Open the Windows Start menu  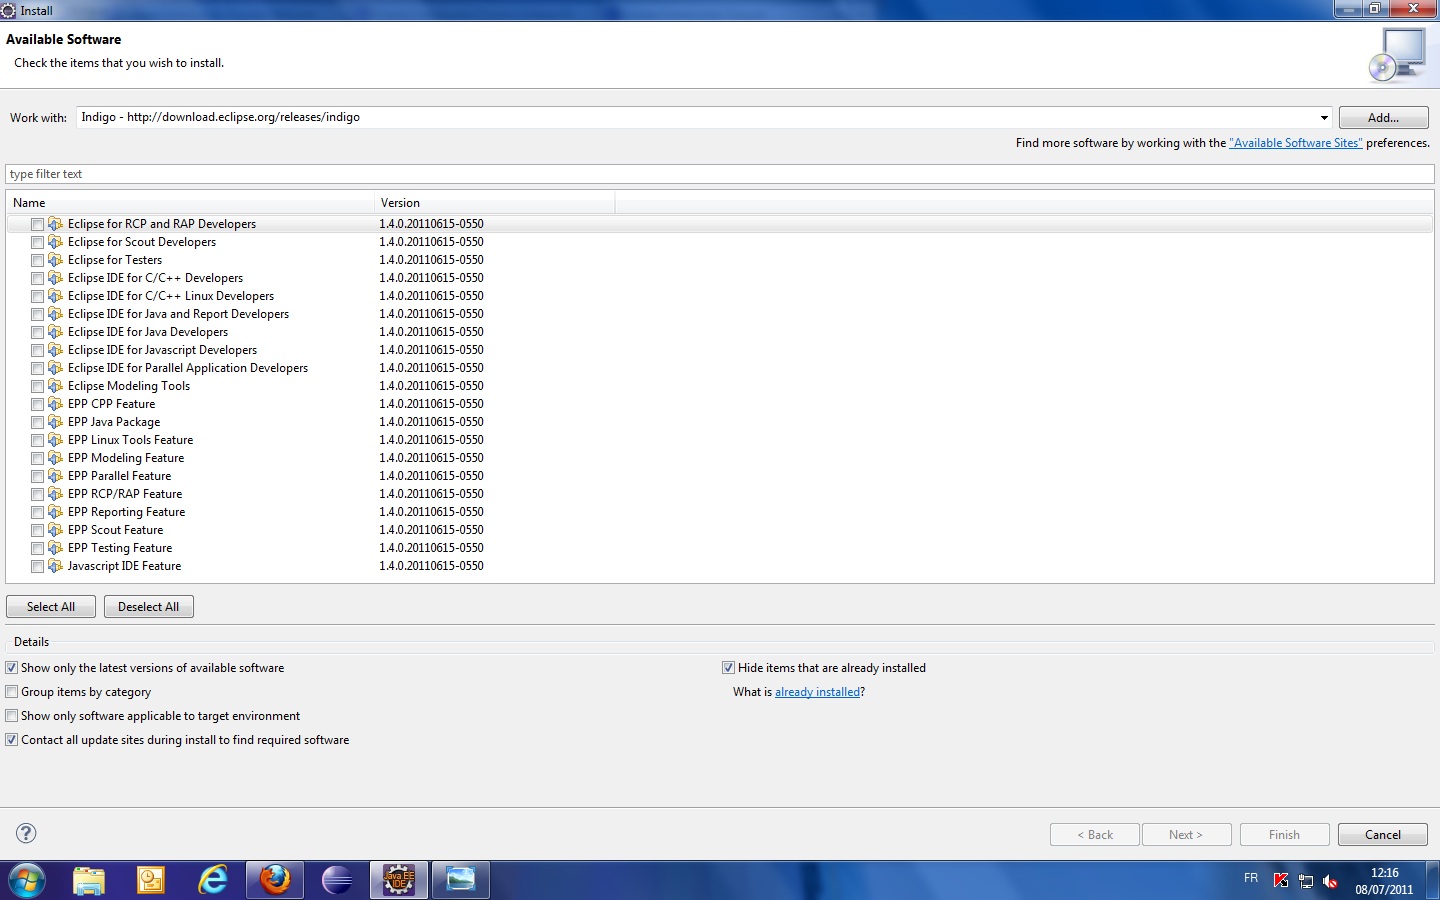27,881
